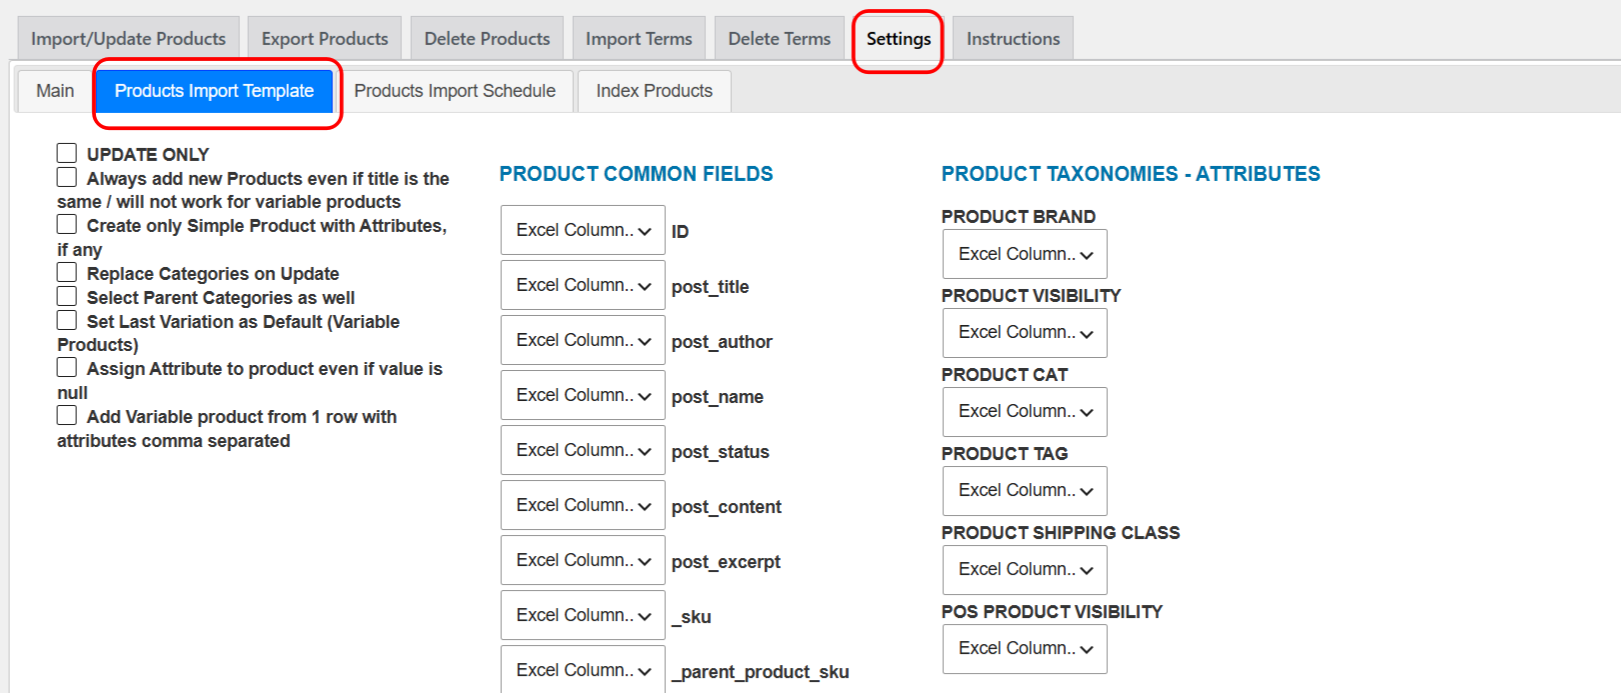
Task: Switch to the Main sub-tab
Action: click(x=55, y=91)
